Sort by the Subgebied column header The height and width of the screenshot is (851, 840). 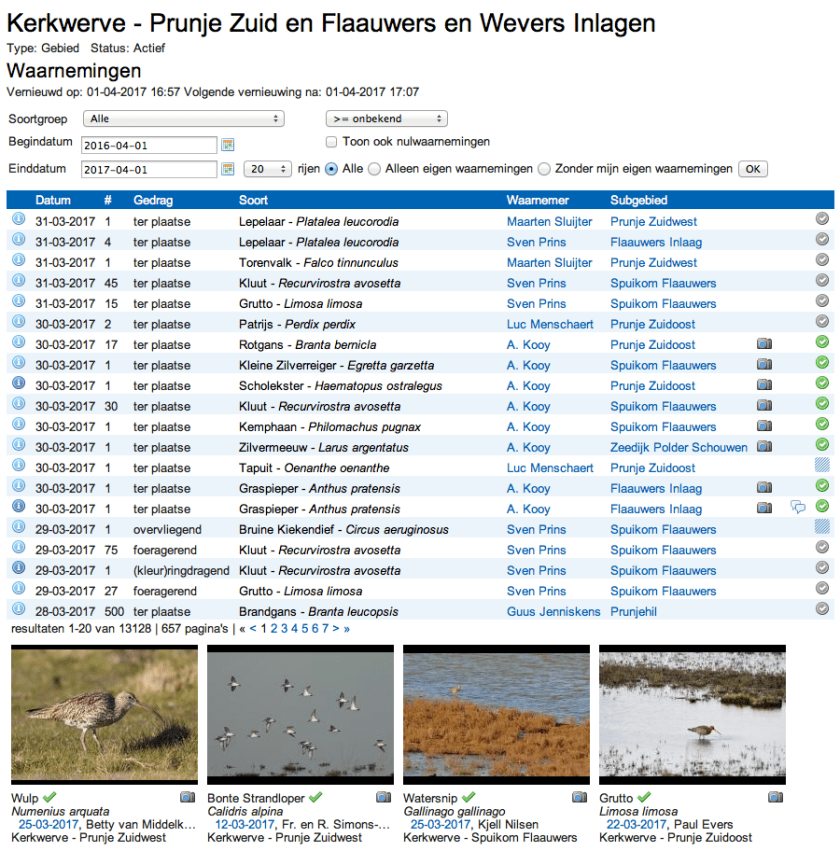(x=639, y=200)
